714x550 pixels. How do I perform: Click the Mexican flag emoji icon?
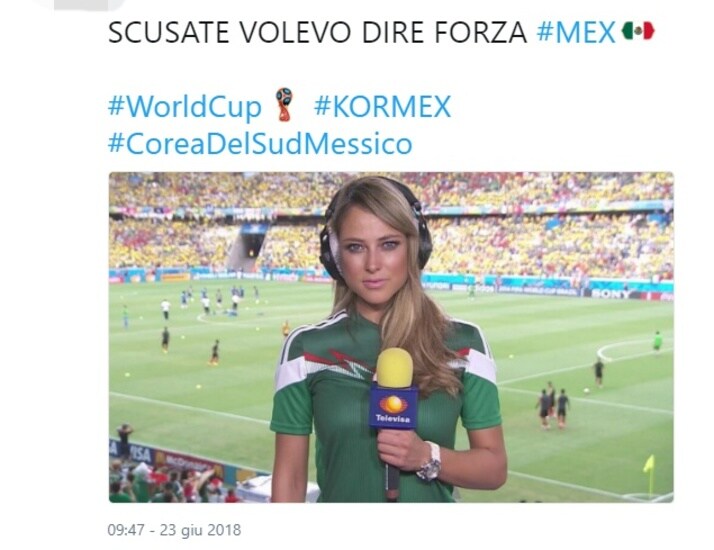[x=638, y=31]
